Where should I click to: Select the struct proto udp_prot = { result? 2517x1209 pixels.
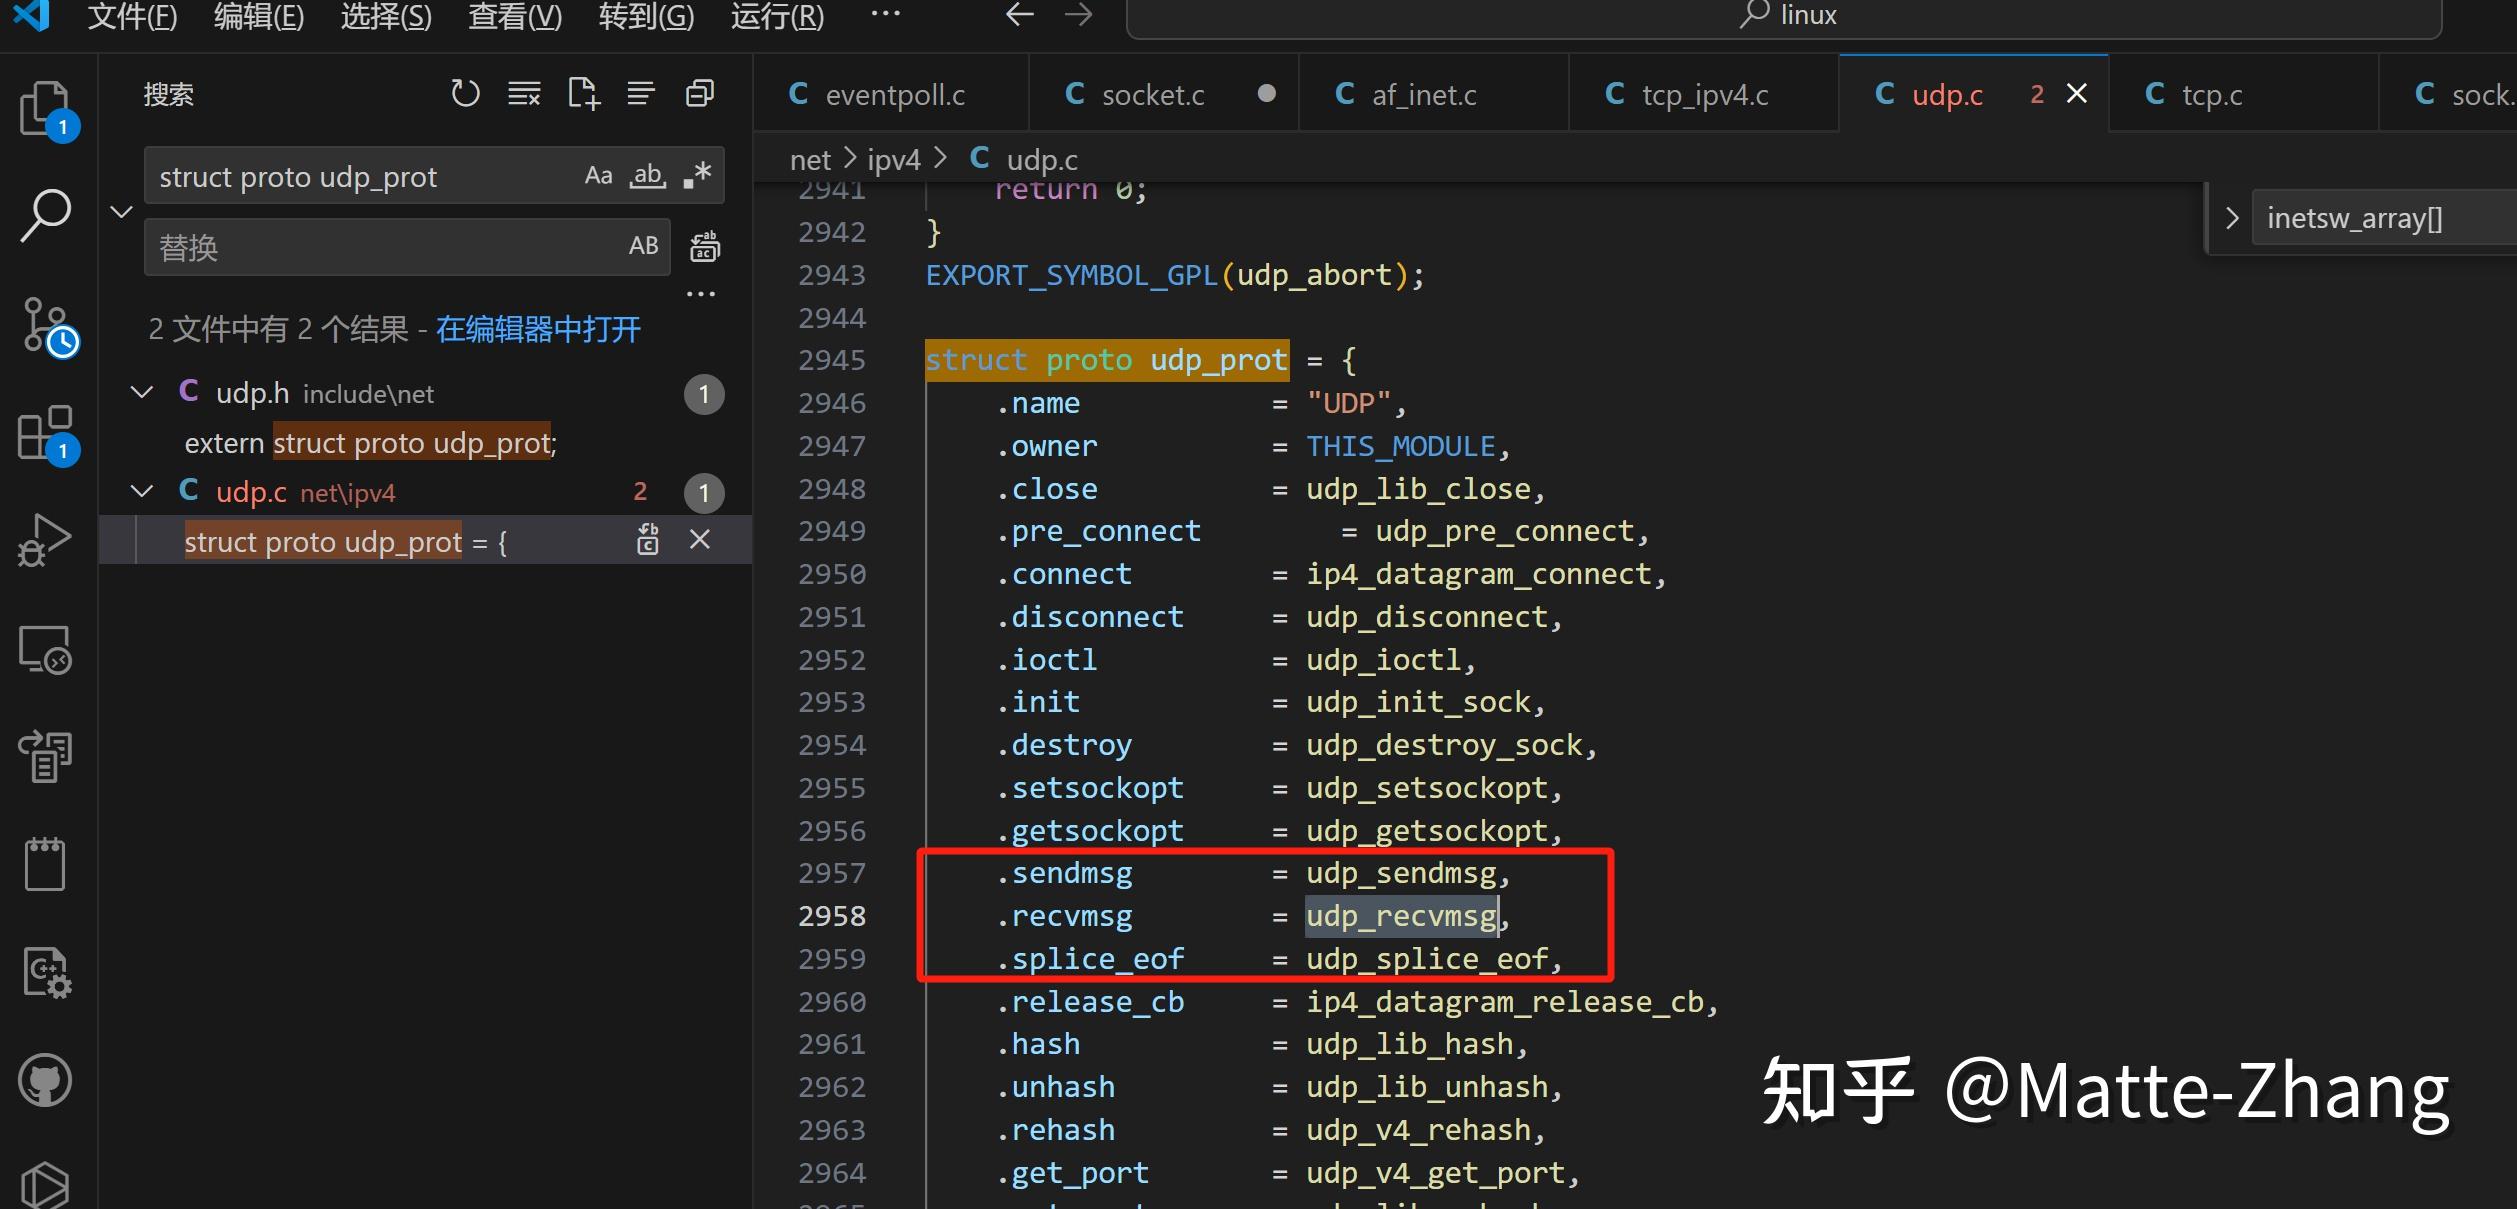tap(426, 540)
